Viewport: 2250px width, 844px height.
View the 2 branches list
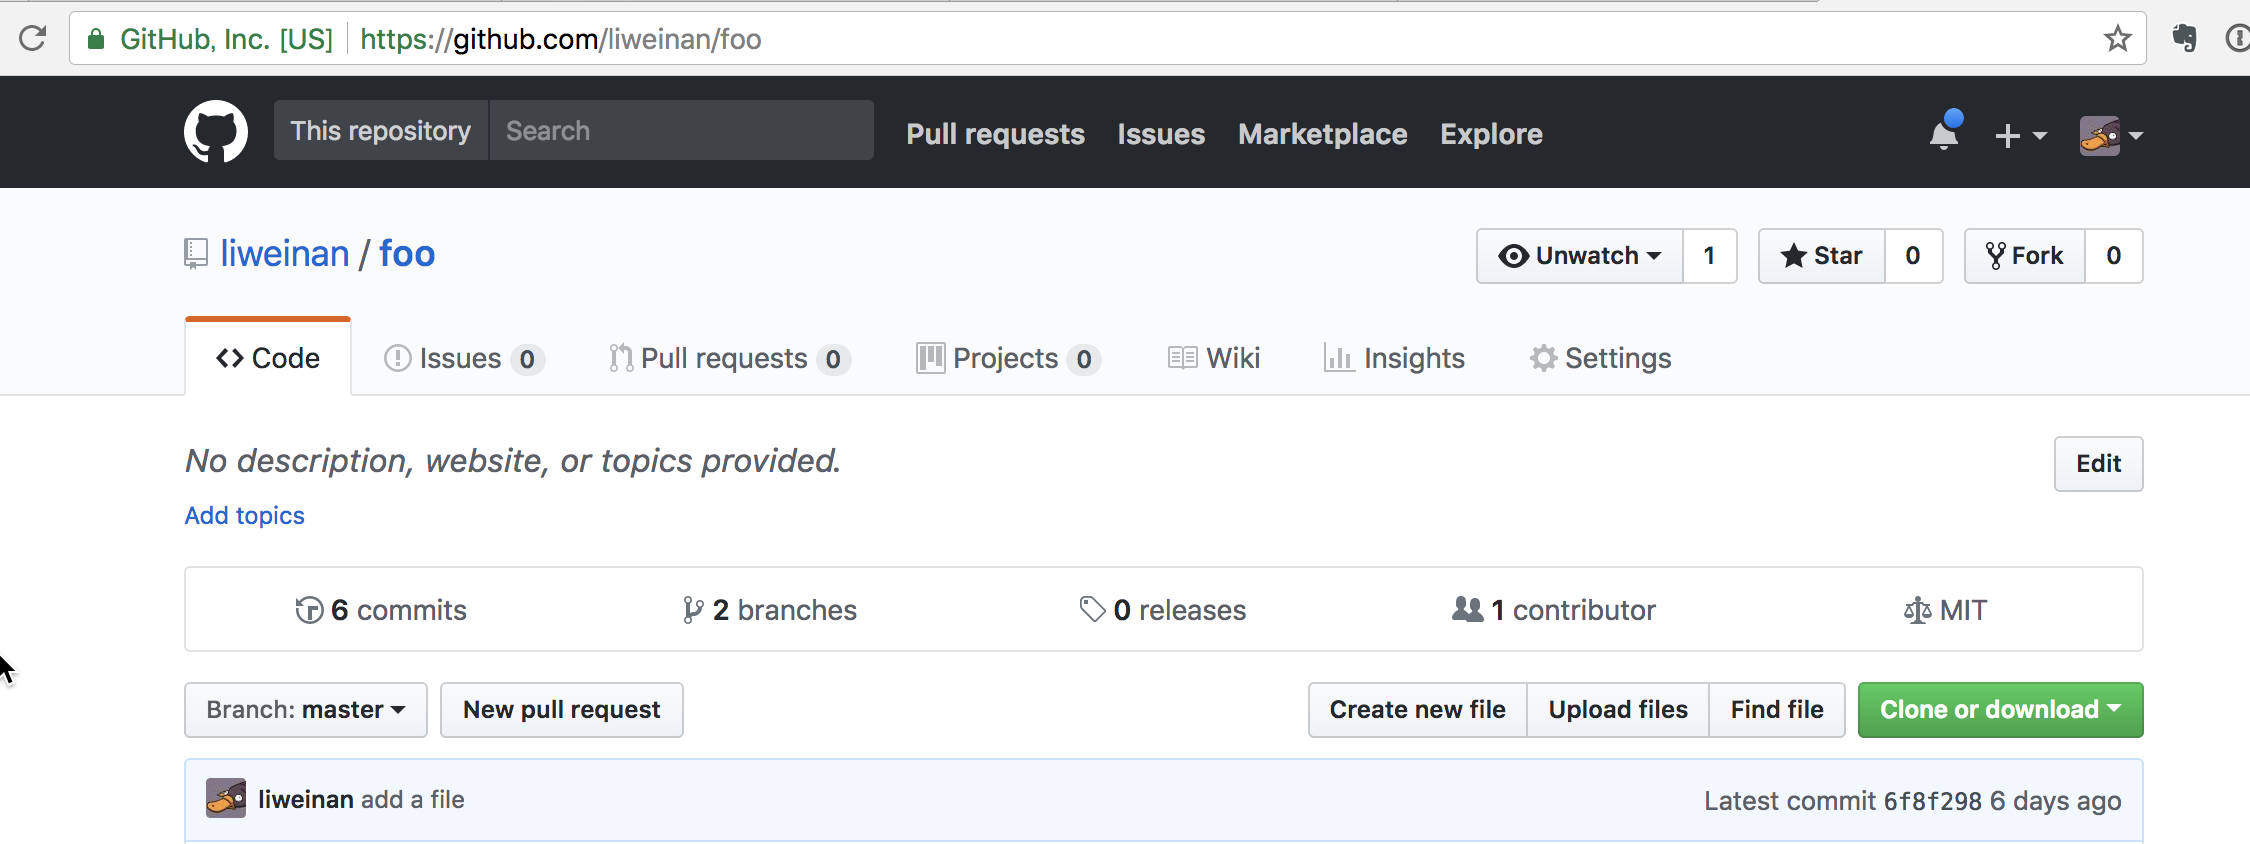[x=769, y=610]
